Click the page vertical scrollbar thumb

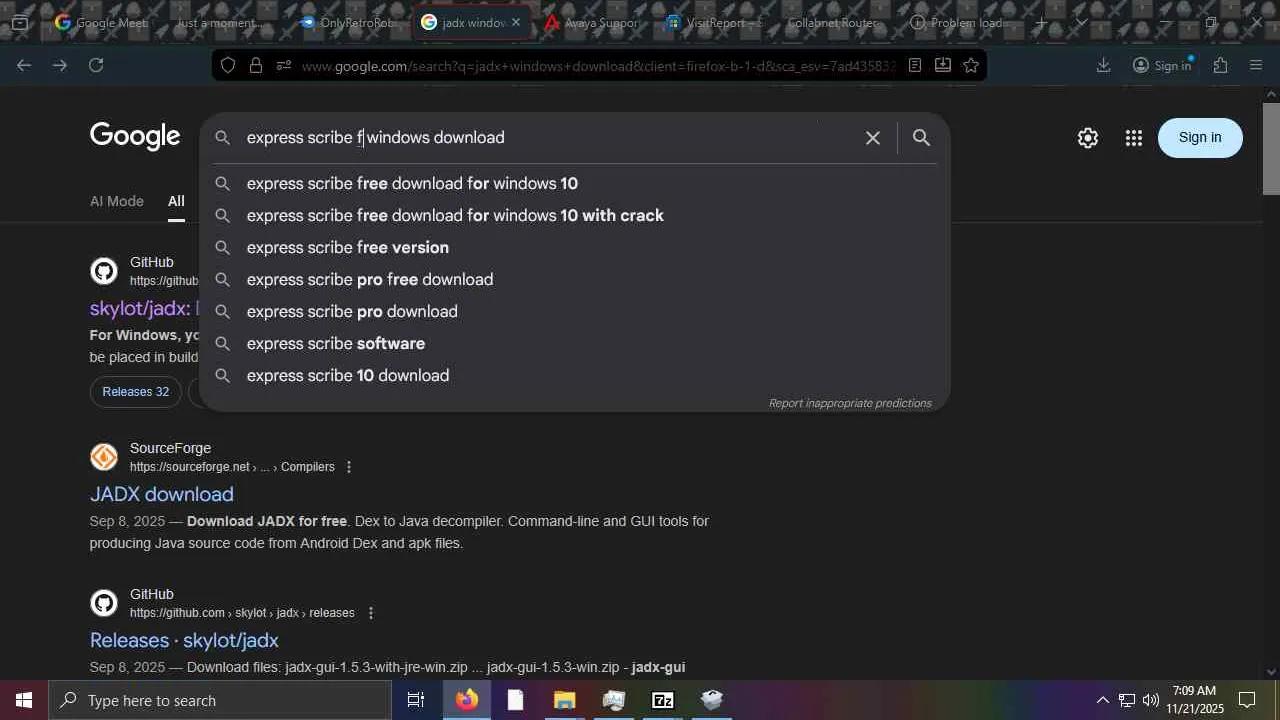point(1271,148)
